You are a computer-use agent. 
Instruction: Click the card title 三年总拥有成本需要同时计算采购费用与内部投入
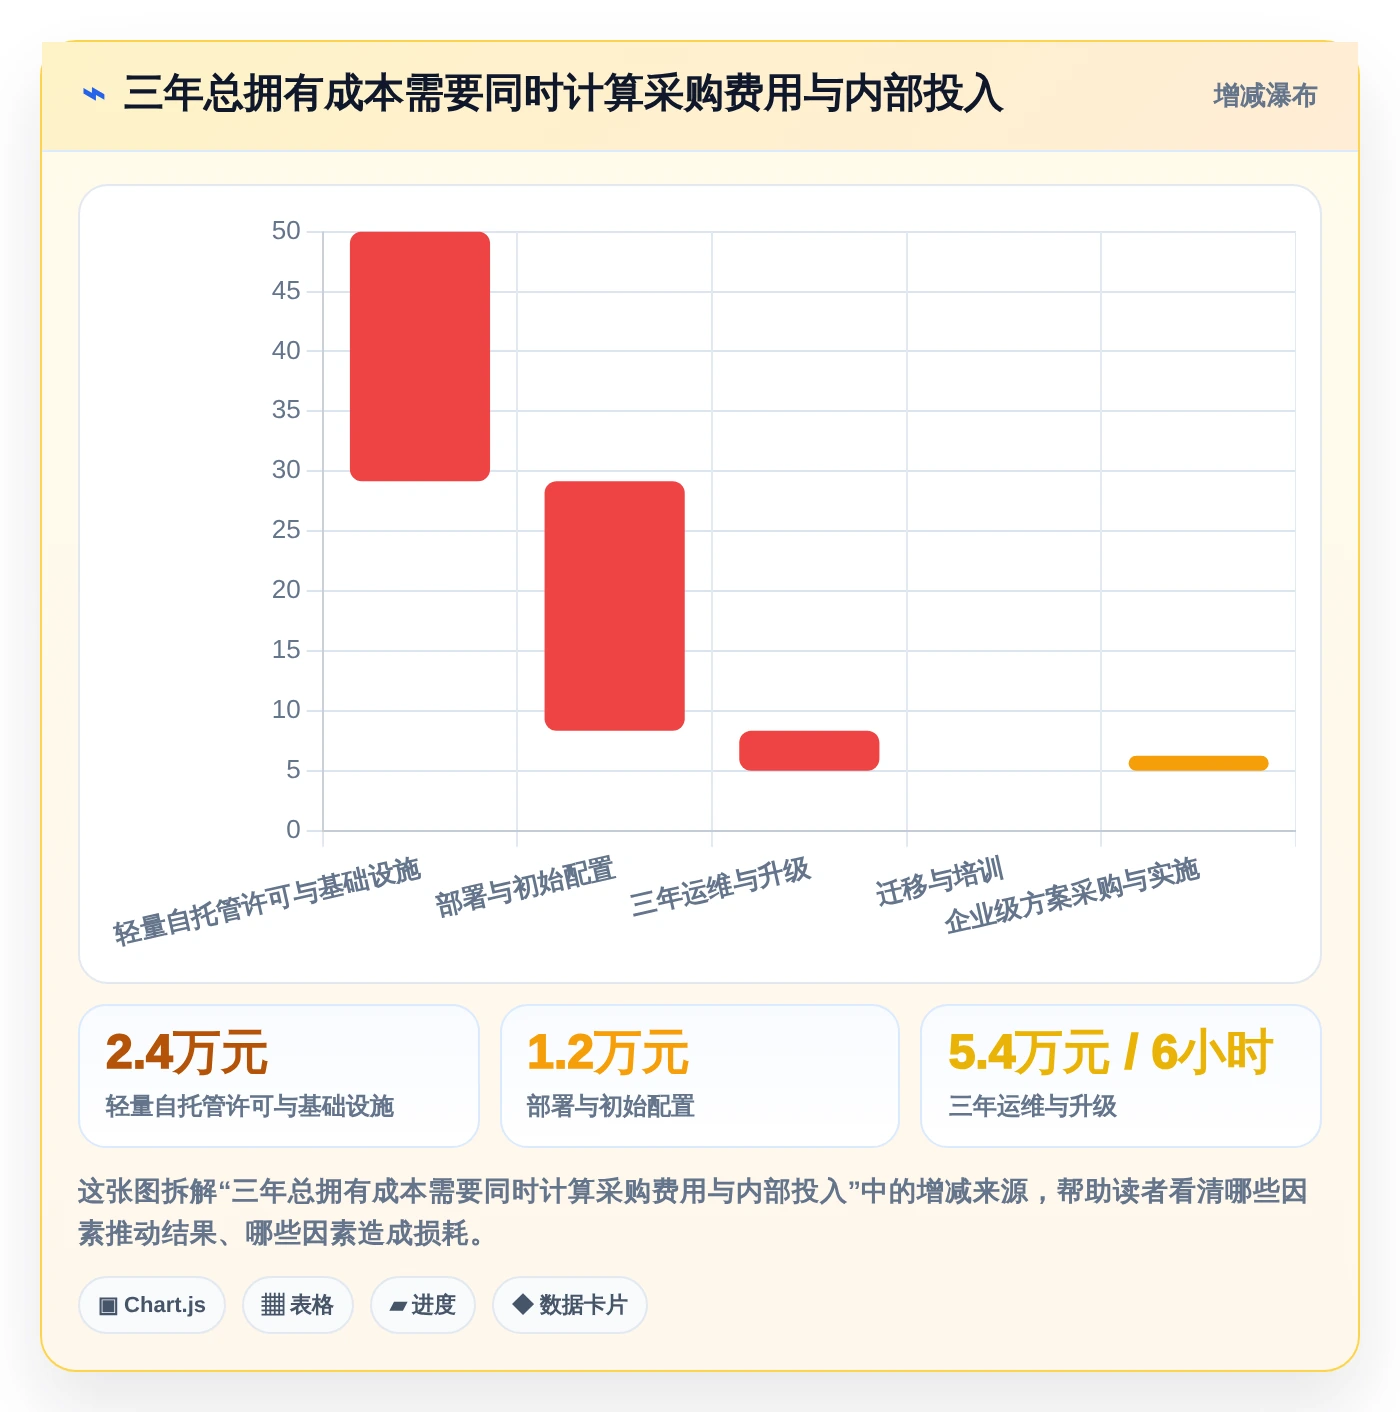click(563, 93)
